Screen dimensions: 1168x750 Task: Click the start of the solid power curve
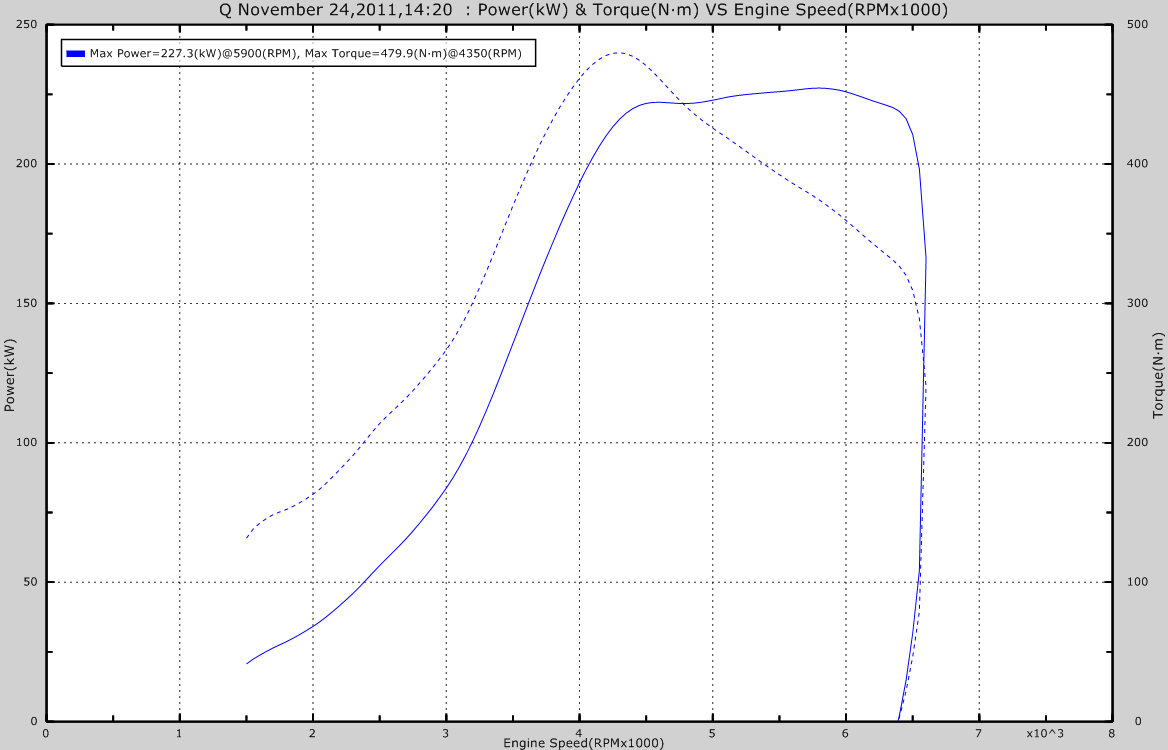click(247, 663)
